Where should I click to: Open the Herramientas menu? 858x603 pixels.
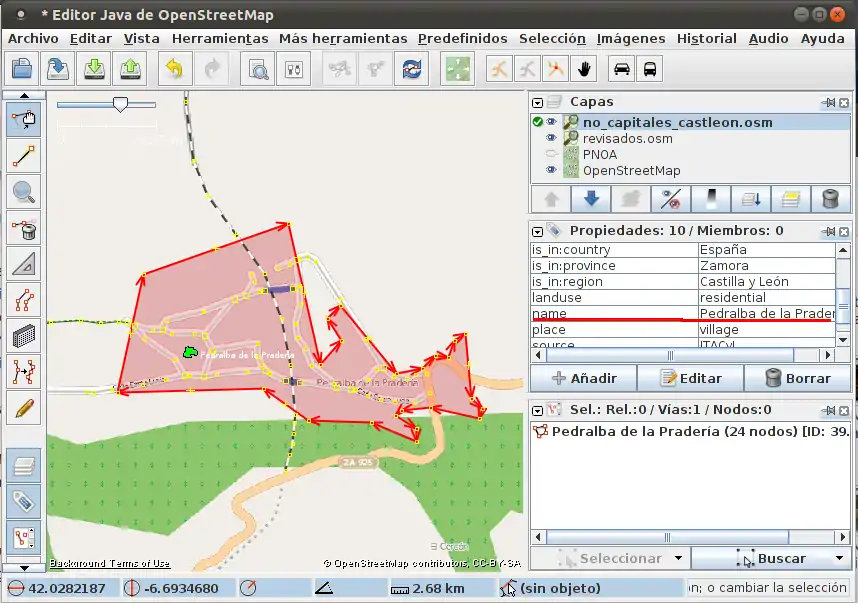coord(219,38)
